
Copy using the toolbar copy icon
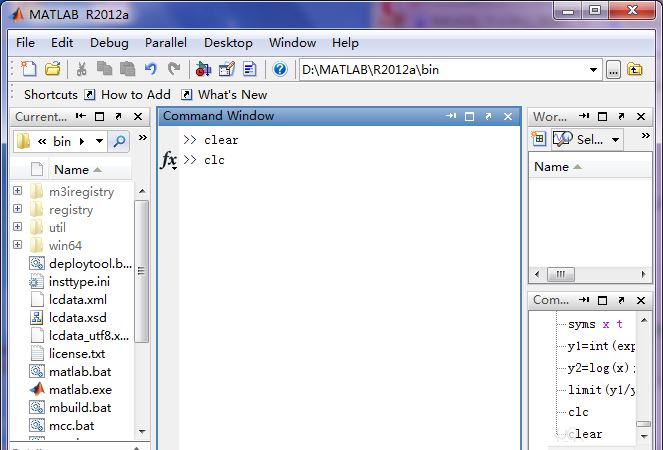pyautogui.click(x=104, y=69)
